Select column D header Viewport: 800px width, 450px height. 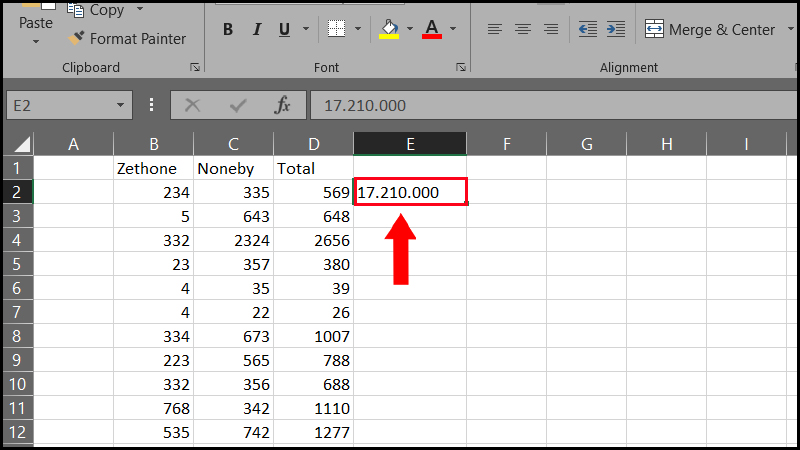pos(314,144)
